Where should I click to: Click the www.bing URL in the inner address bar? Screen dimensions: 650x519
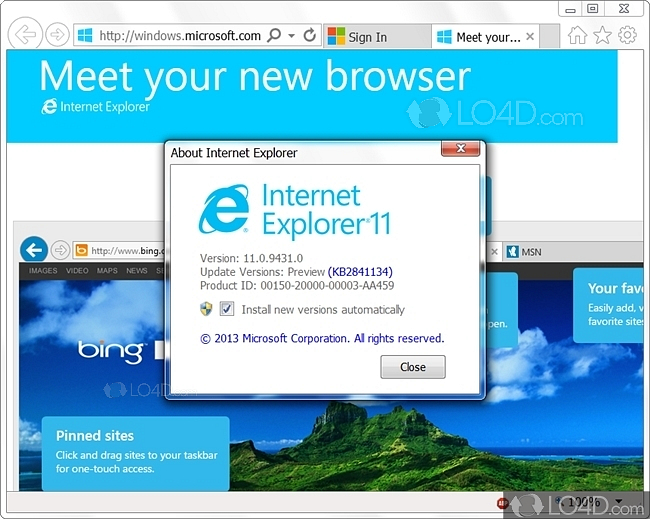point(128,251)
